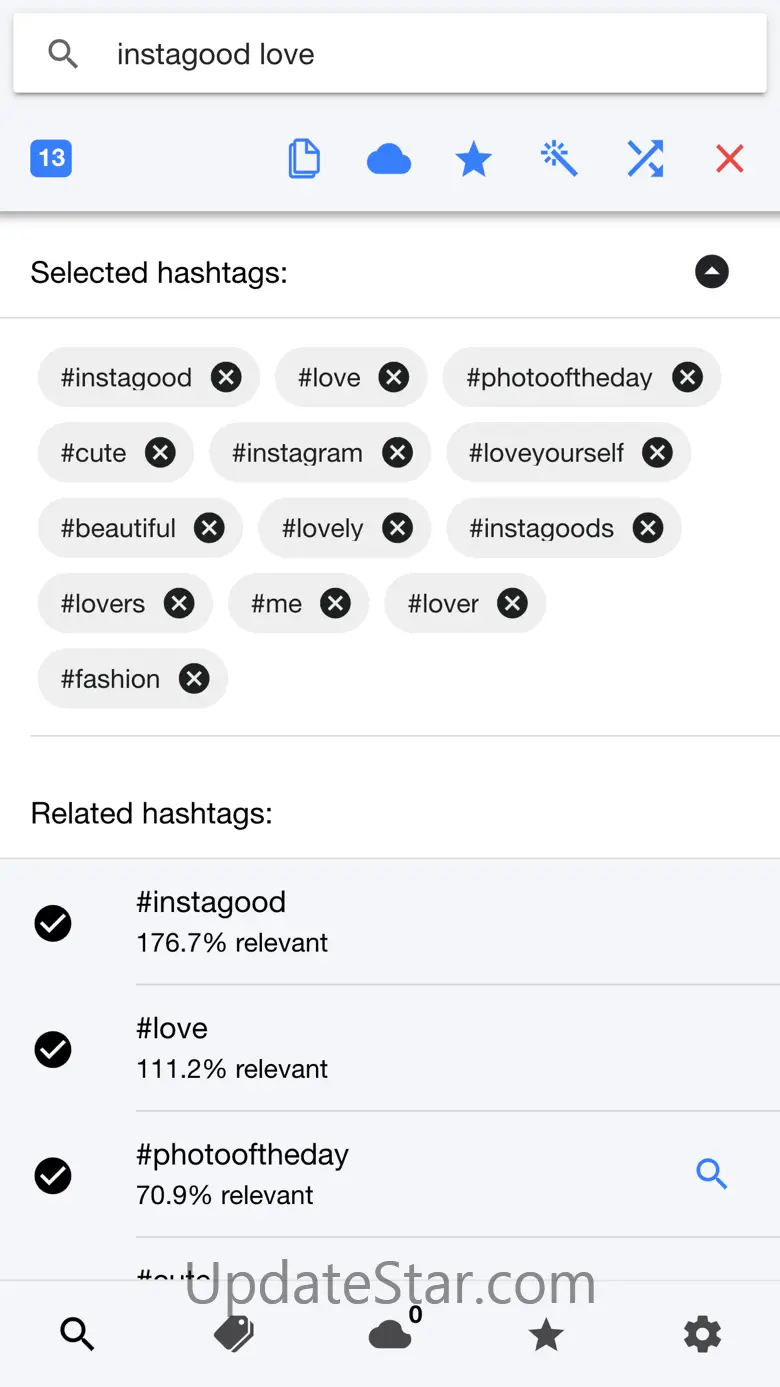Click the blue cloud icon in toolbar
The height and width of the screenshot is (1387, 780).
389,159
